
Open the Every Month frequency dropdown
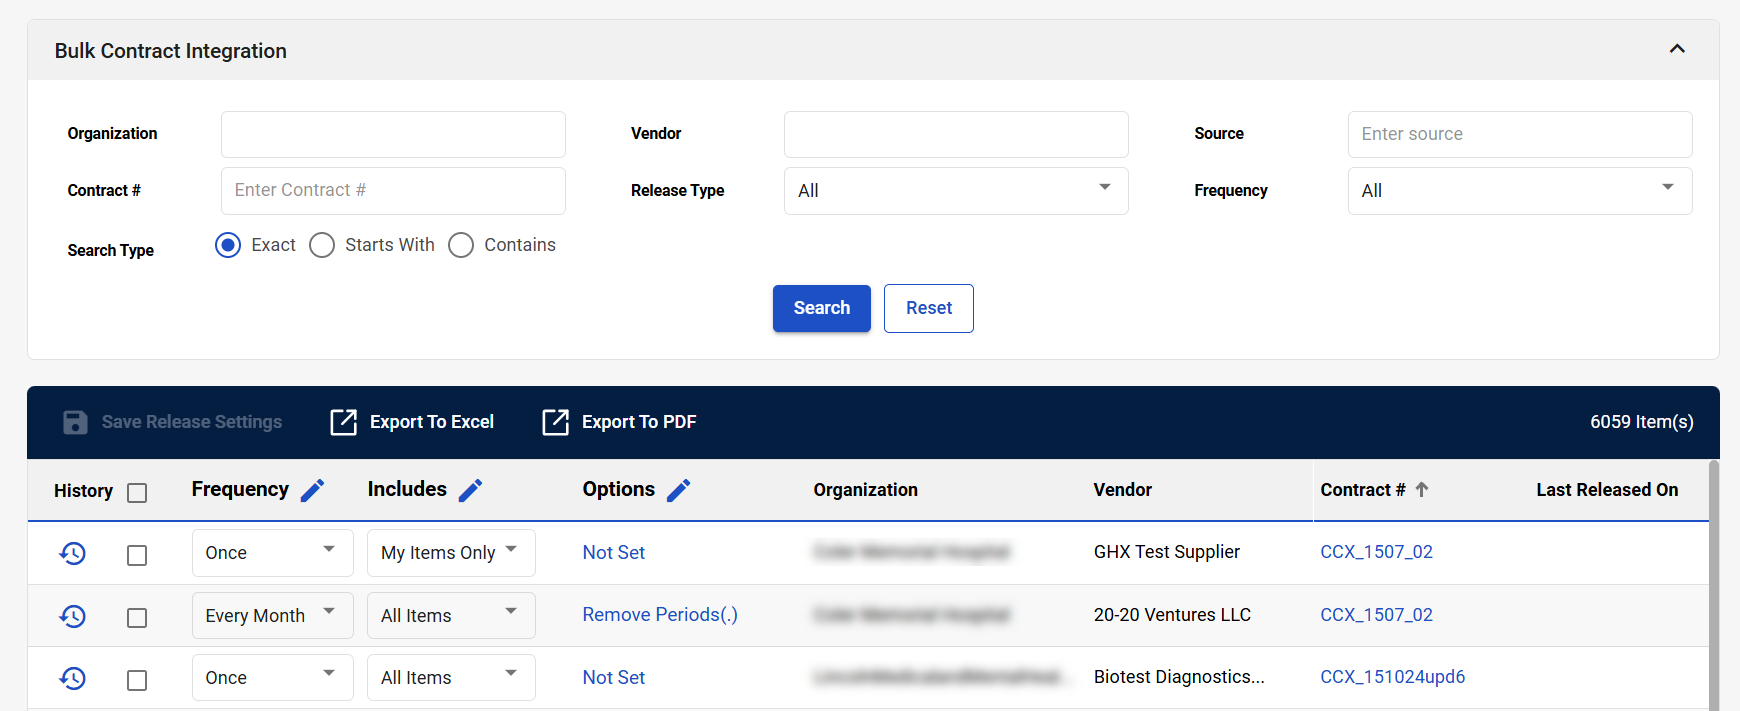click(272, 616)
